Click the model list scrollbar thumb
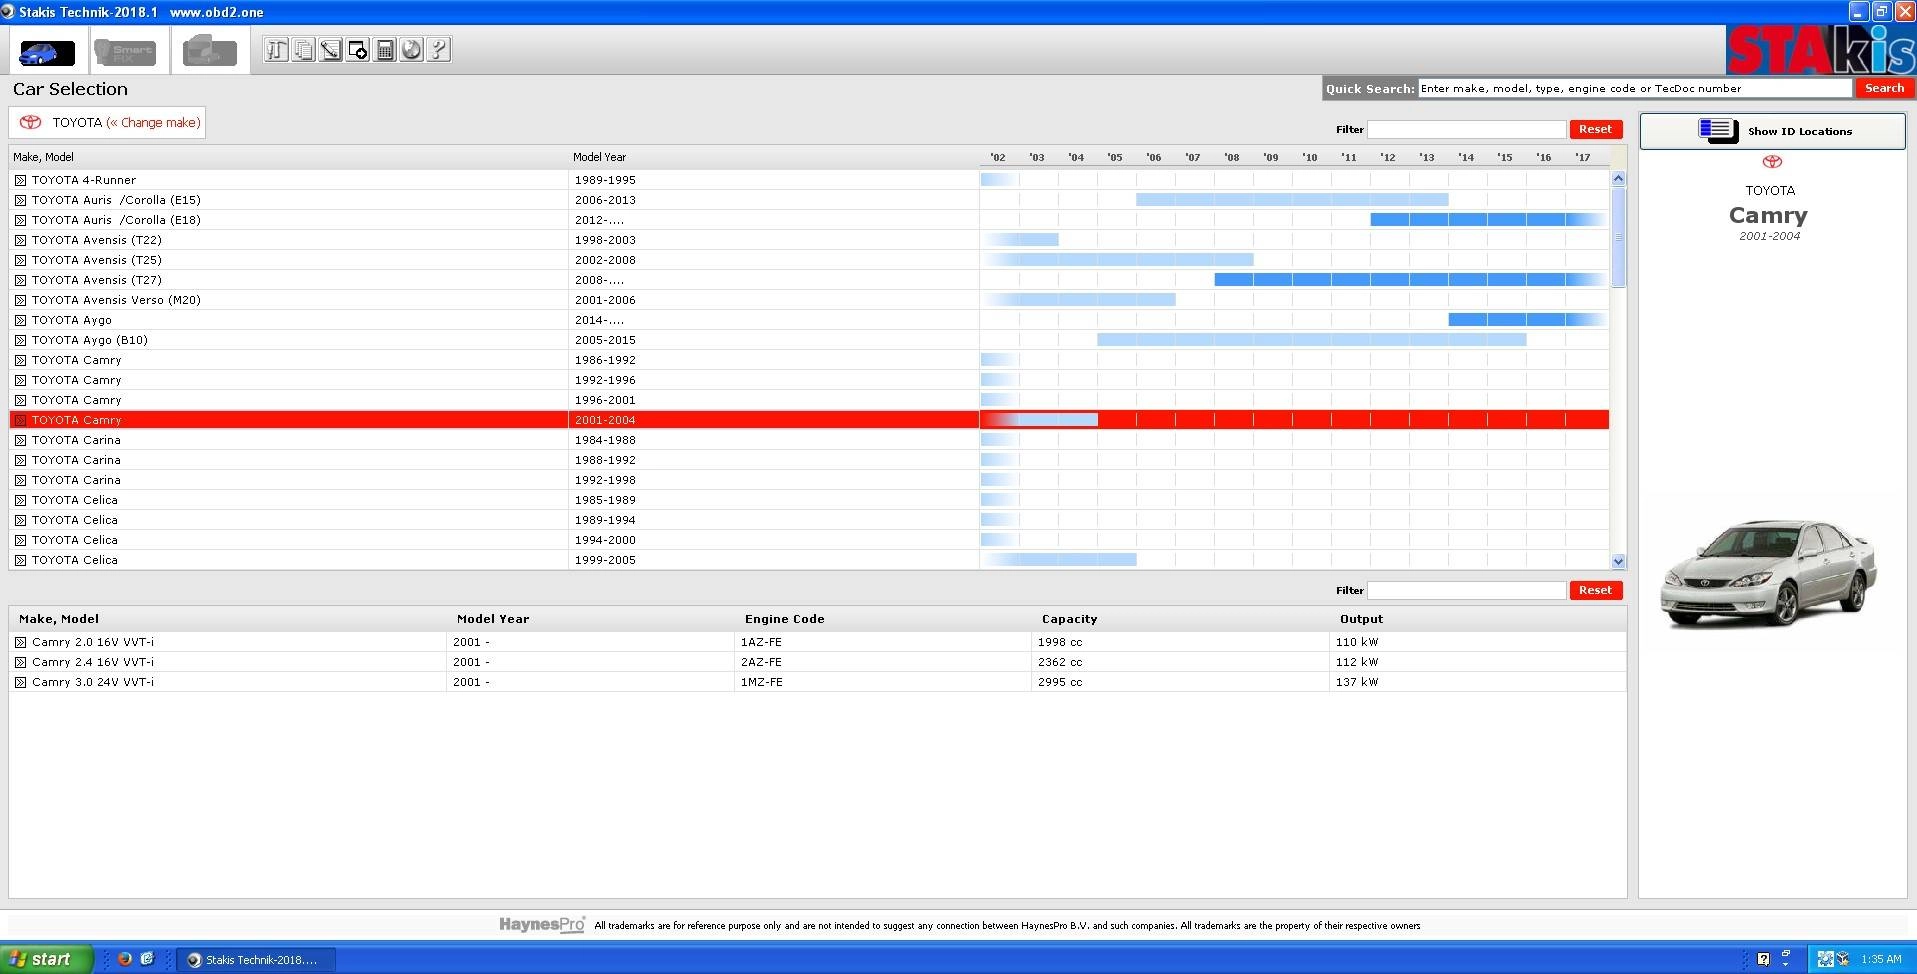 pos(1618,237)
